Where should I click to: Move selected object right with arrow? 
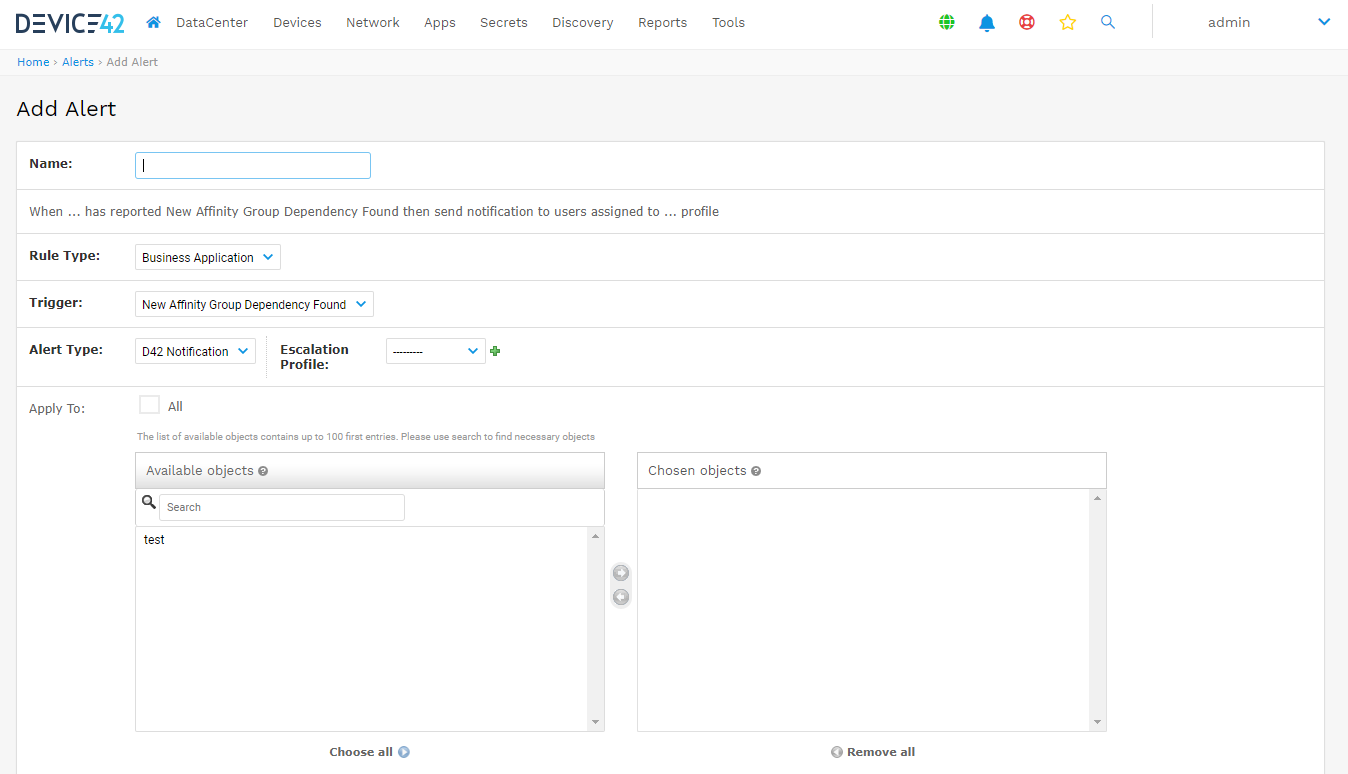click(x=621, y=573)
